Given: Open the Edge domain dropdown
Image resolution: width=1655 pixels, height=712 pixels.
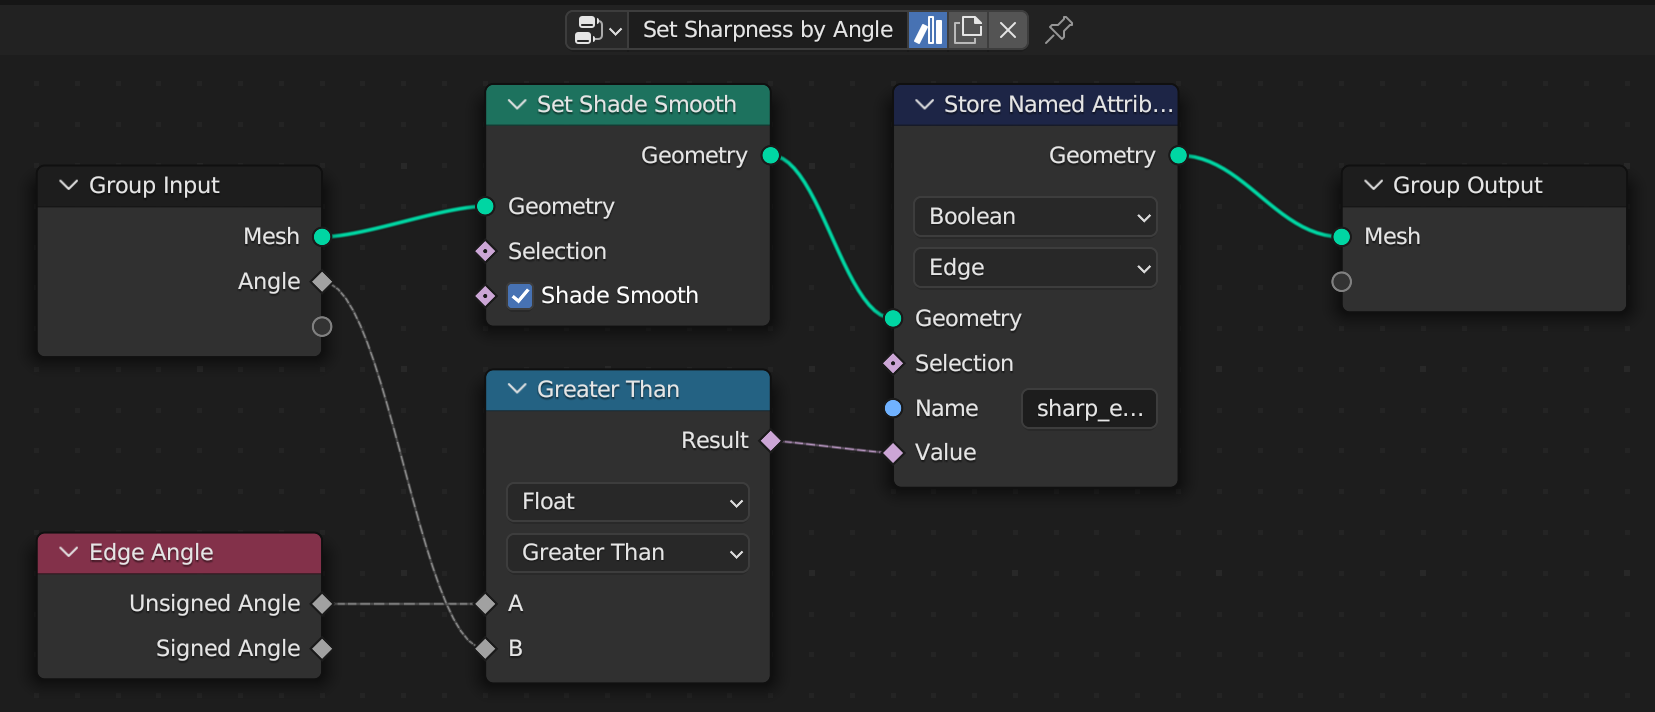Looking at the screenshot, I should [x=1035, y=268].
